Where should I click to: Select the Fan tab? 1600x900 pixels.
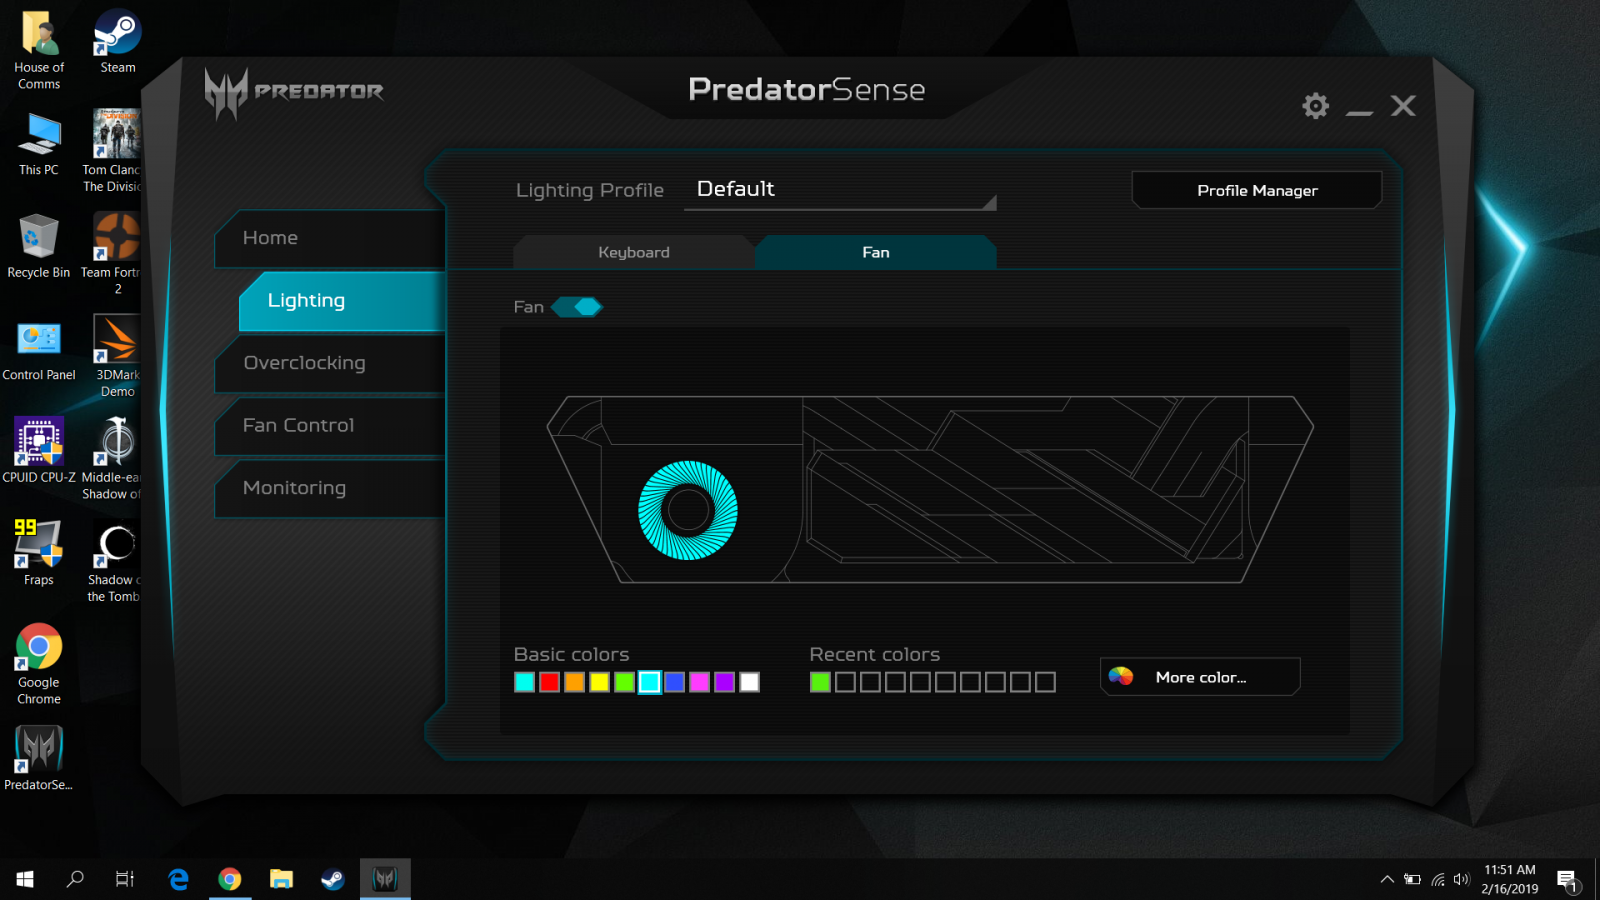coord(876,252)
